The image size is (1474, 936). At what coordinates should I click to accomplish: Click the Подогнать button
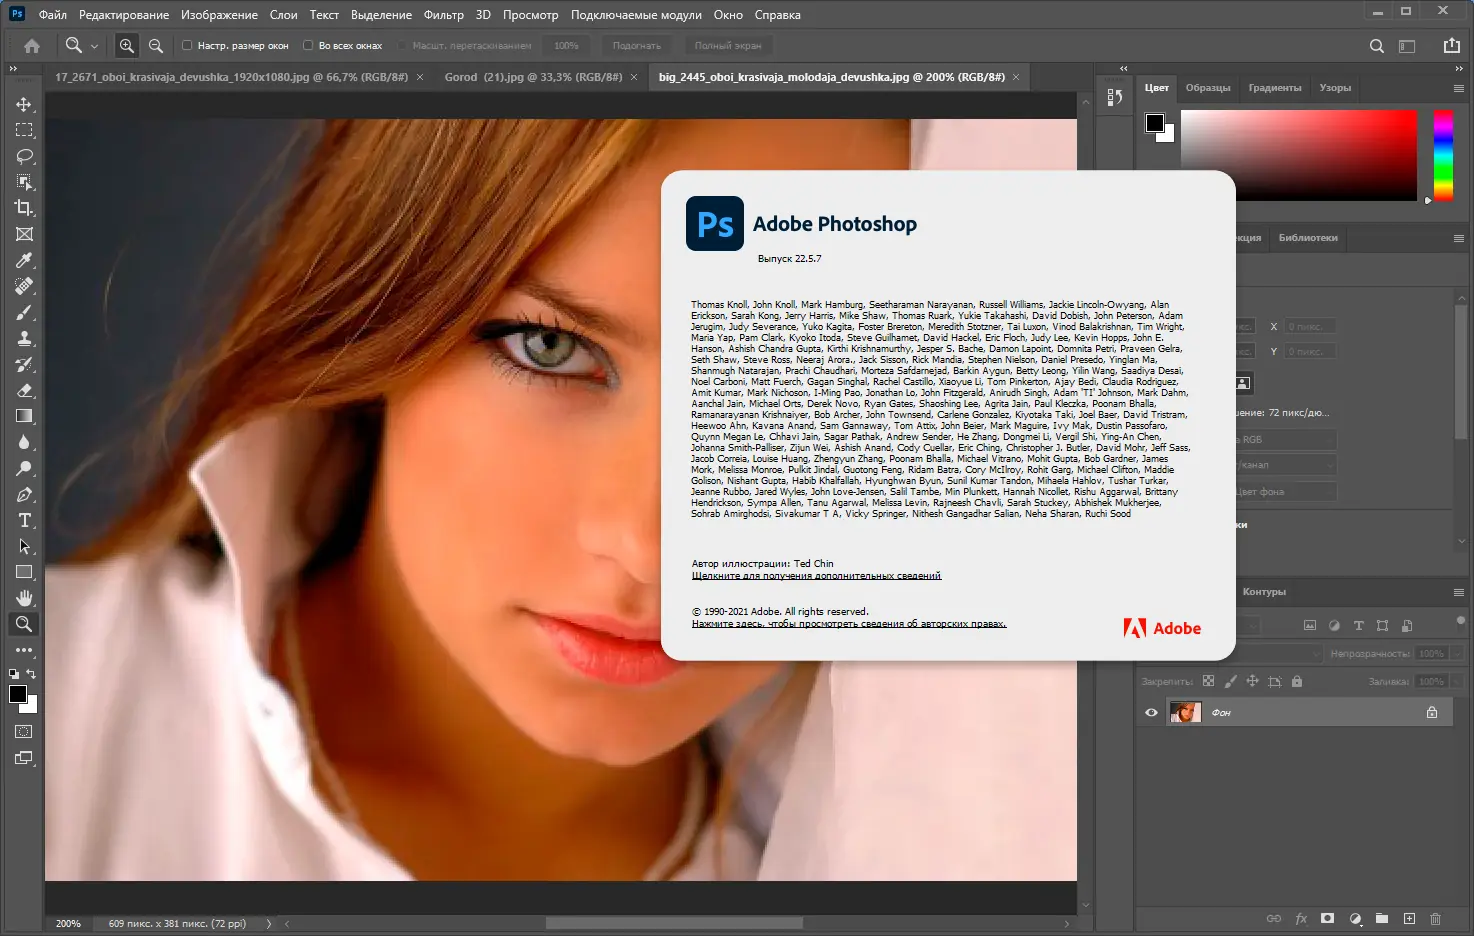[x=637, y=45]
